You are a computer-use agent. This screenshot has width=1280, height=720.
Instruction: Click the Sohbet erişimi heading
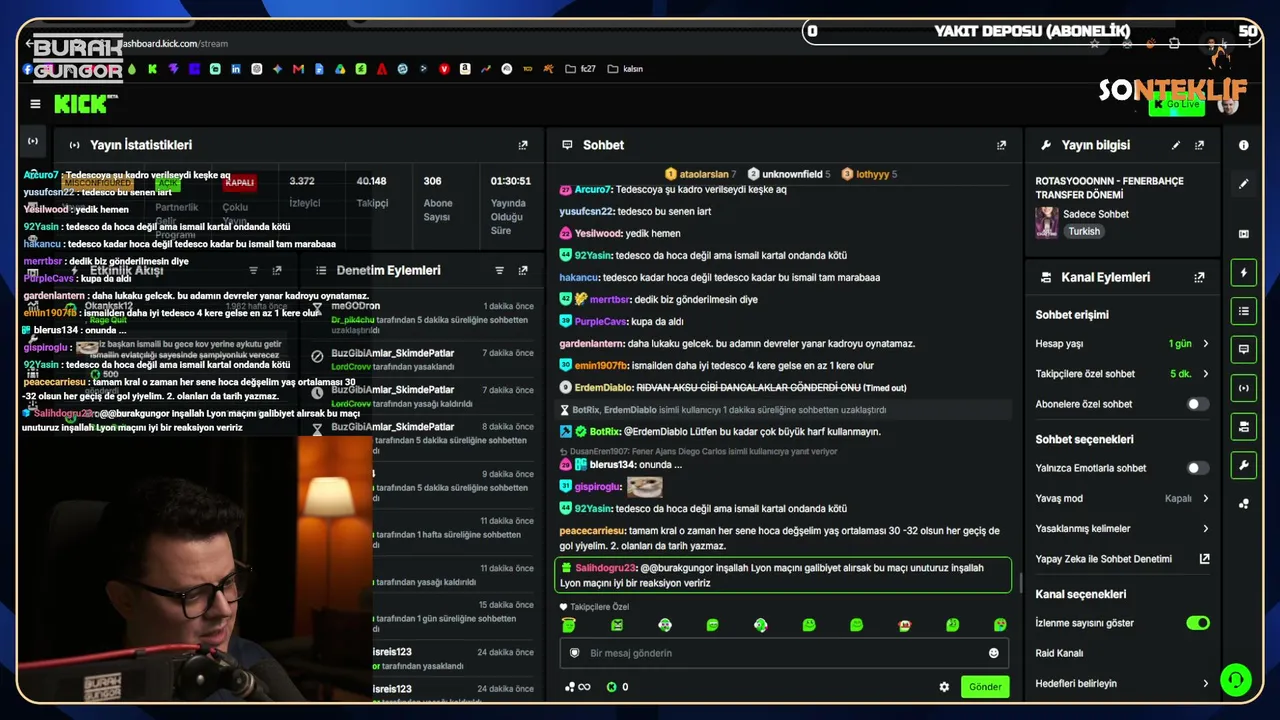point(1072,315)
